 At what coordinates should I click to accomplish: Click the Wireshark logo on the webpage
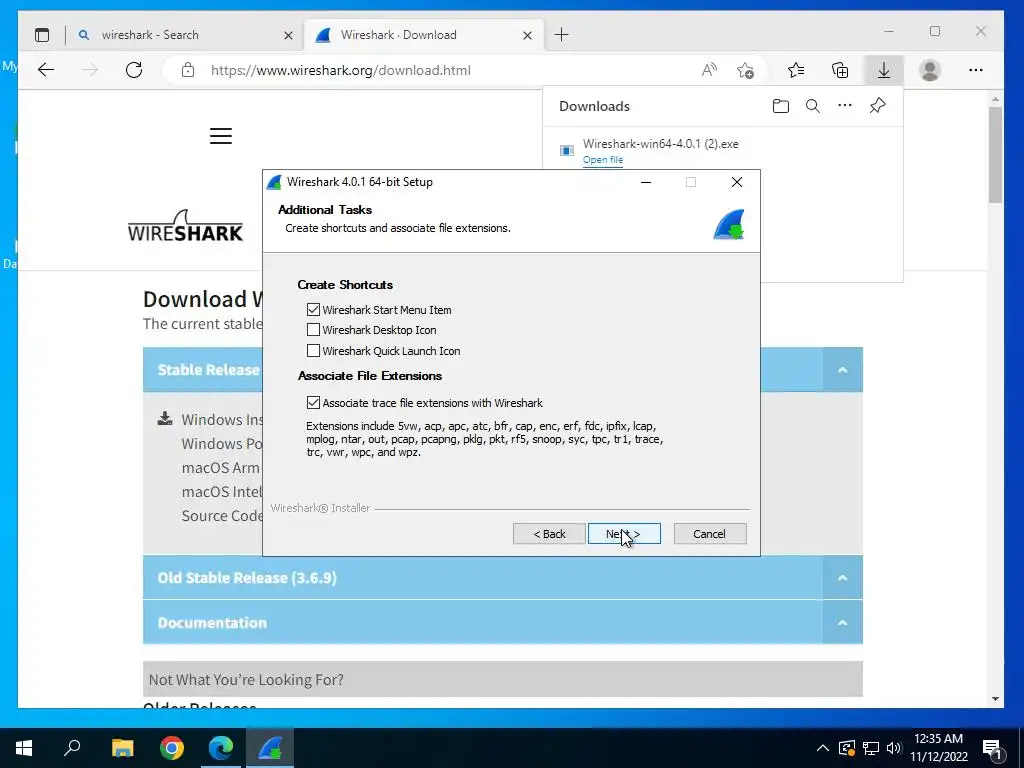185,226
